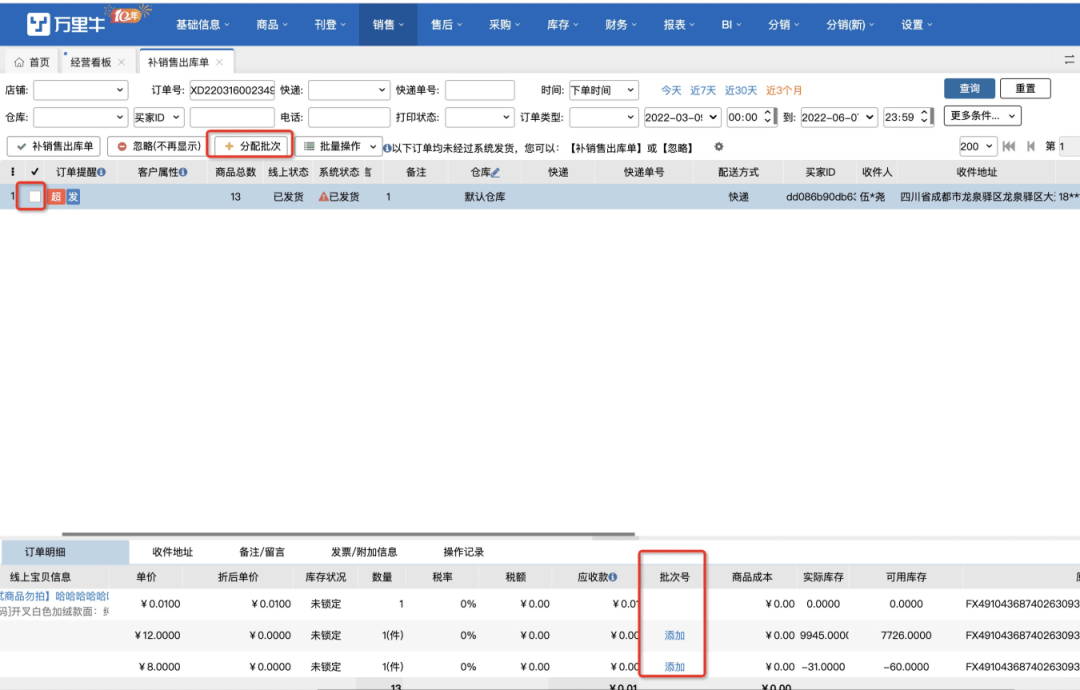The height and width of the screenshot is (690, 1080).
Task: Click the 订单号 input field
Action: [232, 90]
